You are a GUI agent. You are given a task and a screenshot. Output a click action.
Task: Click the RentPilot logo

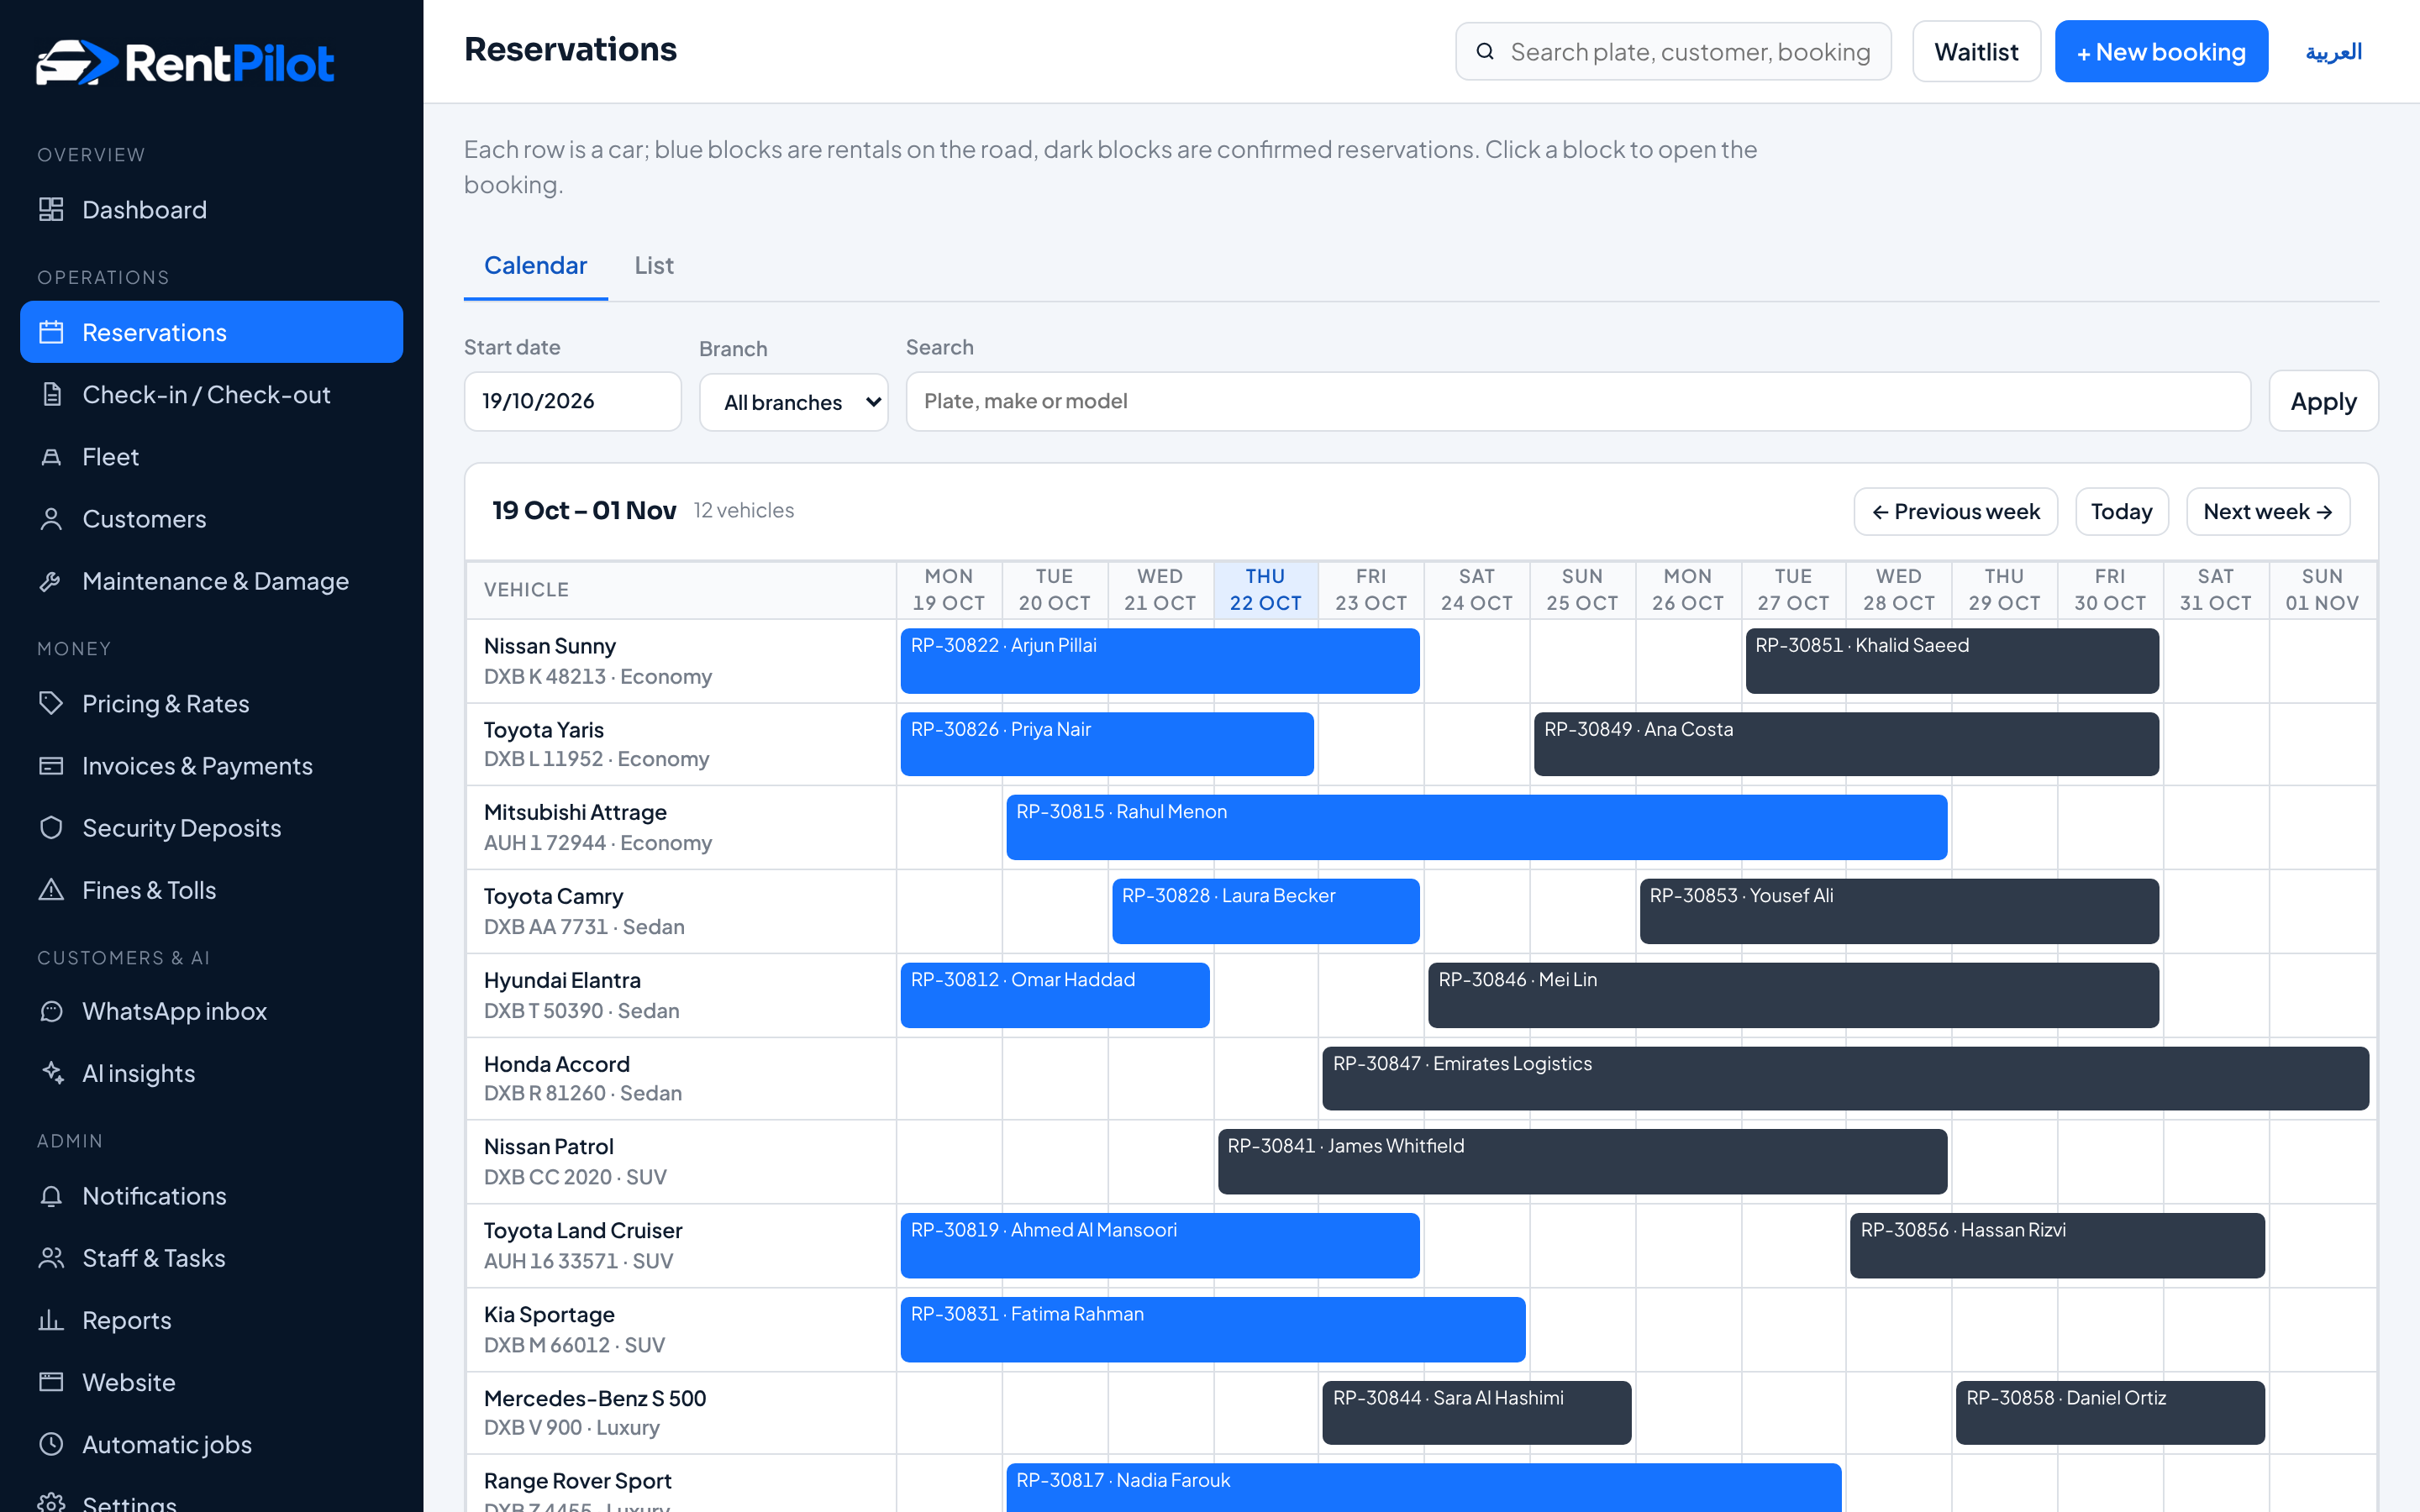click(185, 62)
